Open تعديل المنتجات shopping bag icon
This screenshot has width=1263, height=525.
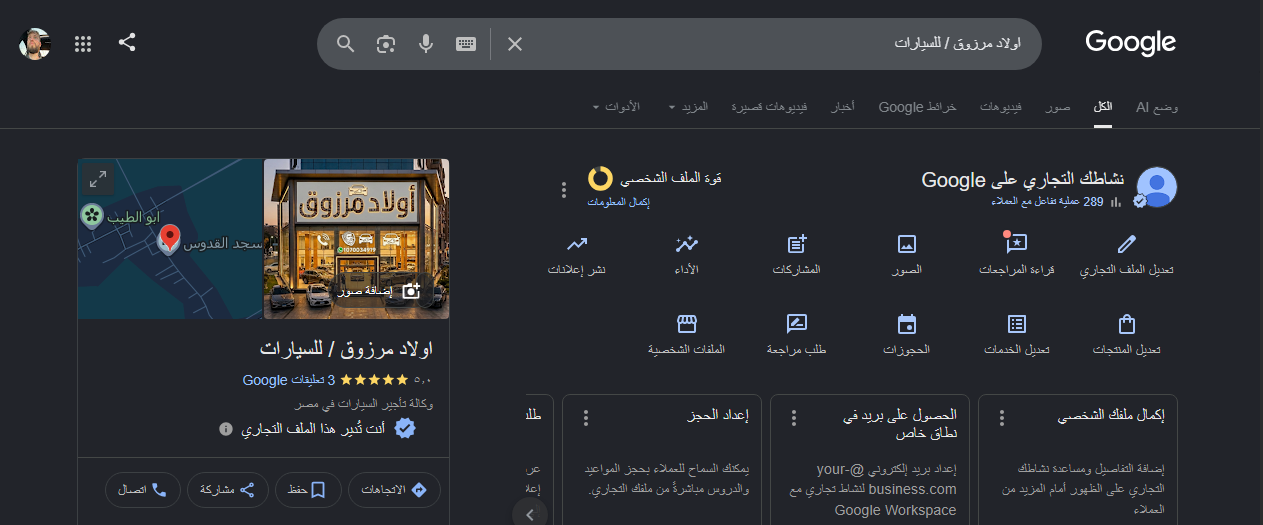coord(1127,323)
